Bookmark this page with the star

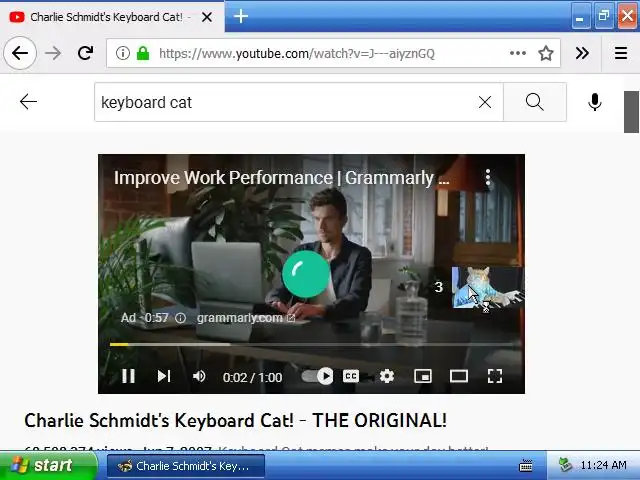(546, 53)
